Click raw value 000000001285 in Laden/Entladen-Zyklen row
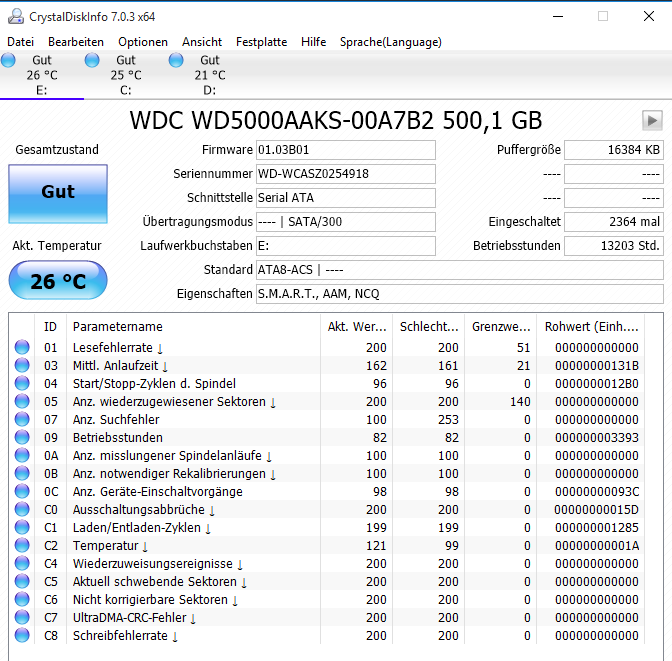Viewport: 672px width, 661px height. click(x=597, y=528)
